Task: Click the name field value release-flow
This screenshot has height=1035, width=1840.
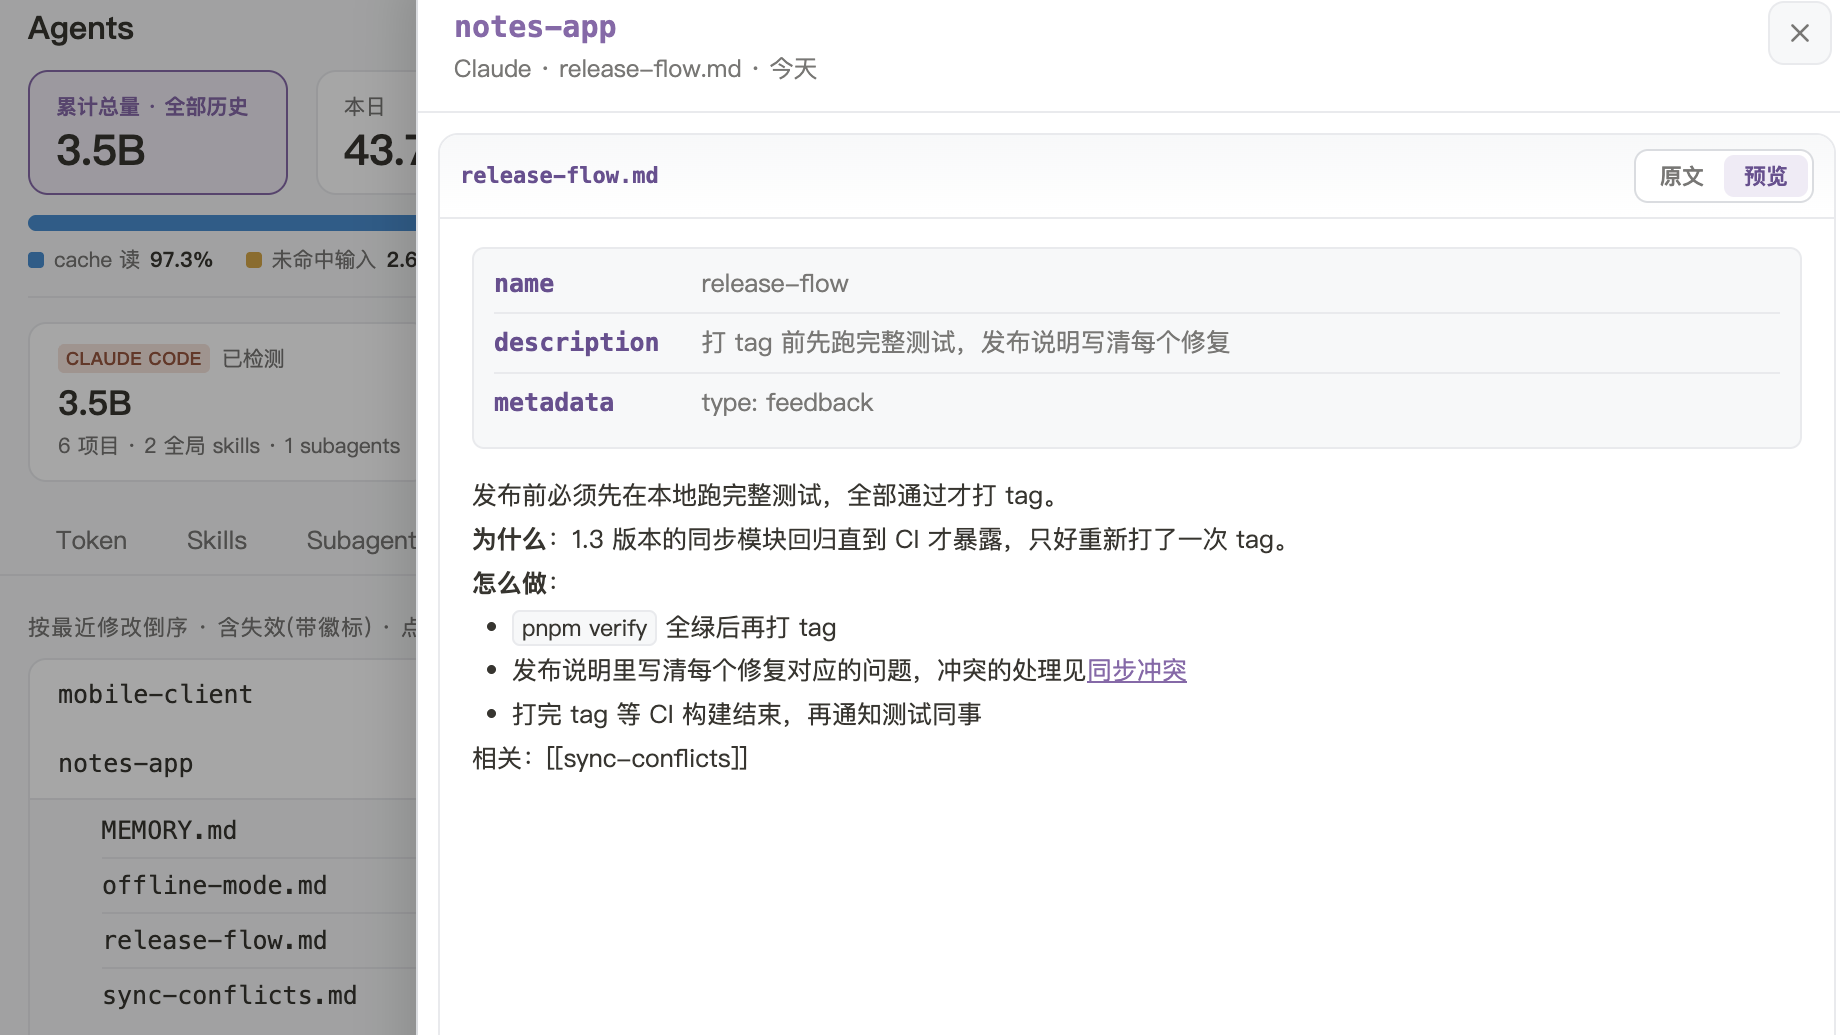Action: tap(774, 284)
